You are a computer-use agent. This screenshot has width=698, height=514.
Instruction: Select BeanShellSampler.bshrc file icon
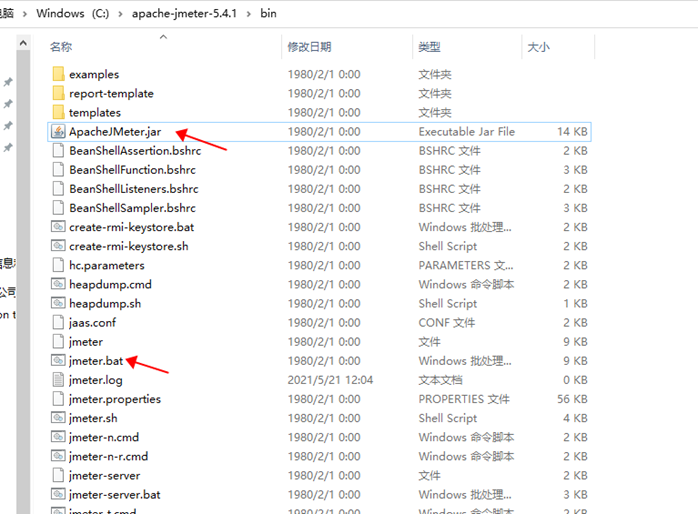pos(58,208)
